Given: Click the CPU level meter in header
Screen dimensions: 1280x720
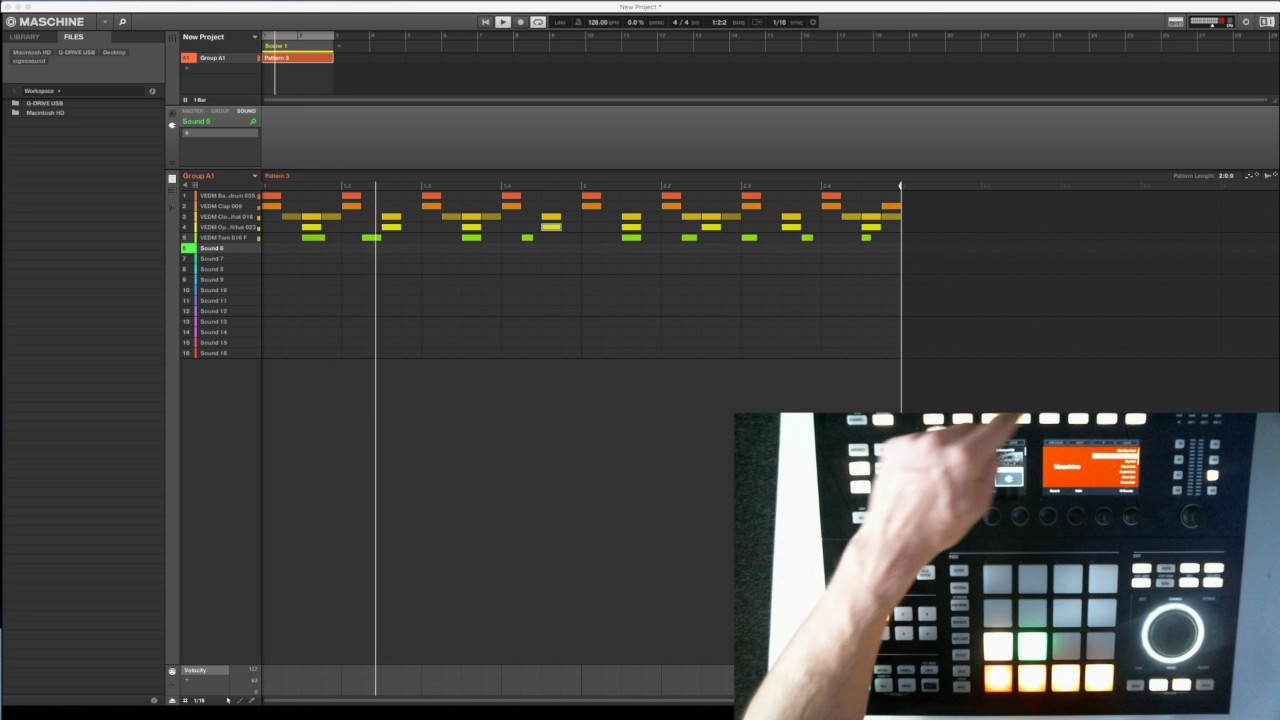Looking at the screenshot, I should [1210, 22].
